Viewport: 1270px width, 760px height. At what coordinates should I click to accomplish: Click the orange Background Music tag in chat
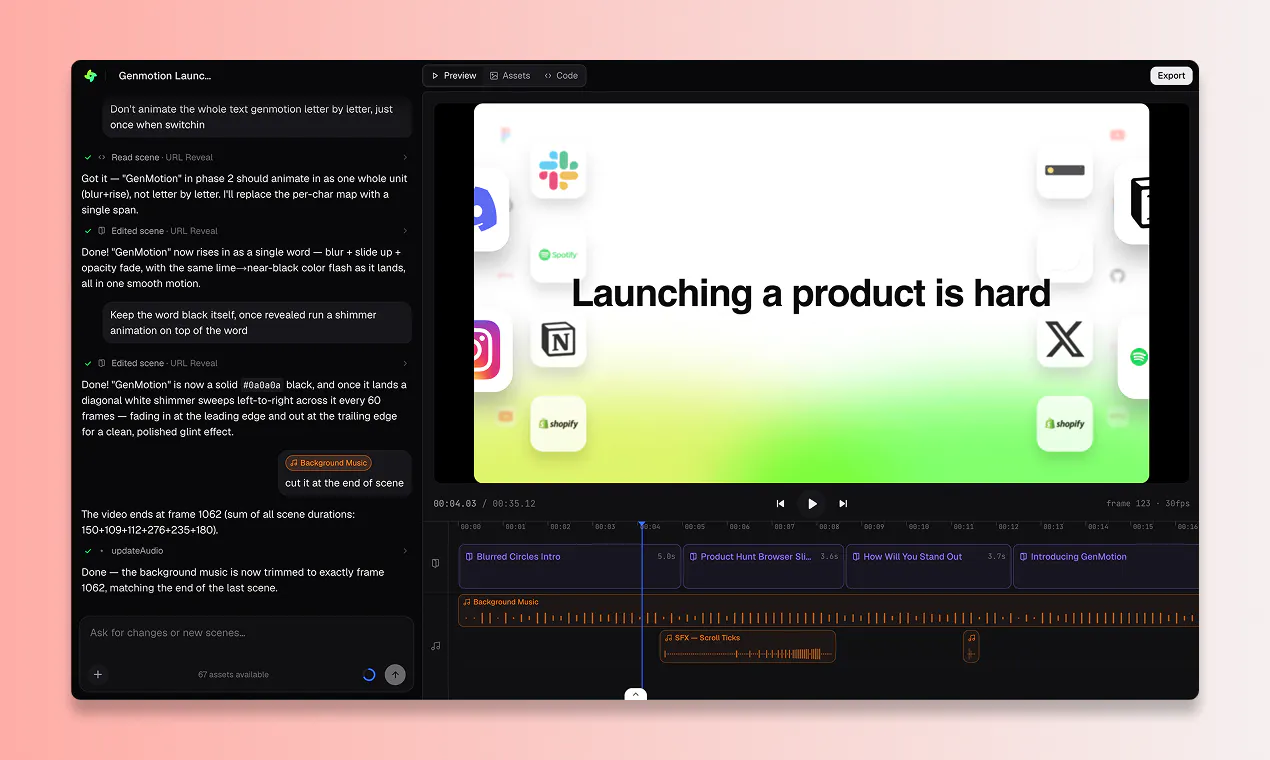coord(328,463)
